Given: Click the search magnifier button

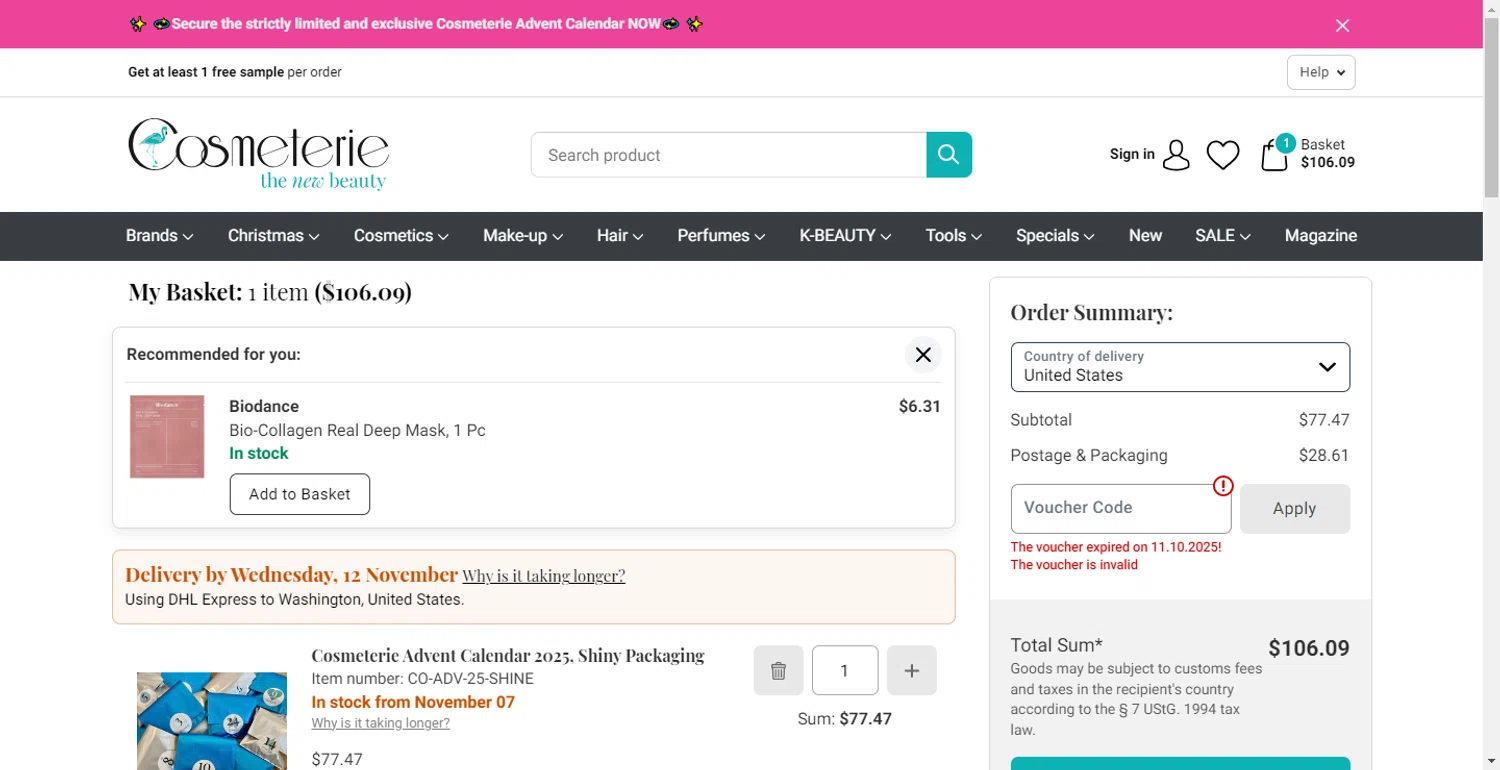Looking at the screenshot, I should [x=949, y=155].
